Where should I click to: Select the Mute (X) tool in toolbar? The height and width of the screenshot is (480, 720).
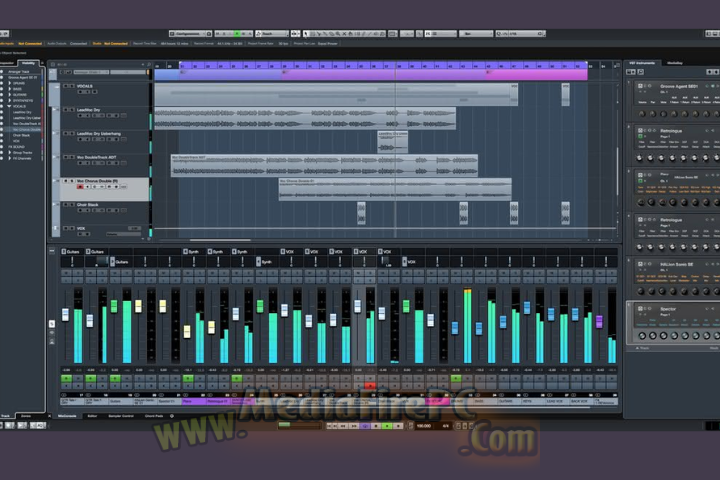344,34
